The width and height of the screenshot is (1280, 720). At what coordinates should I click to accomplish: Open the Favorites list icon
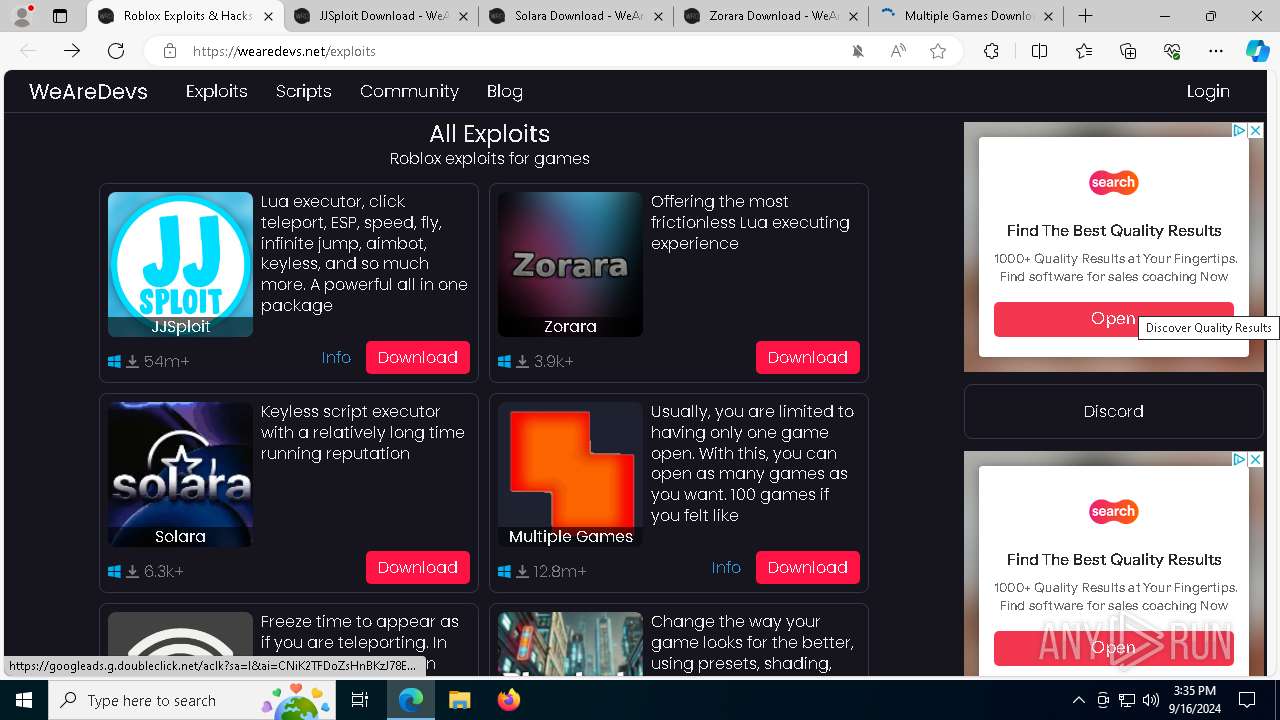tap(1084, 51)
